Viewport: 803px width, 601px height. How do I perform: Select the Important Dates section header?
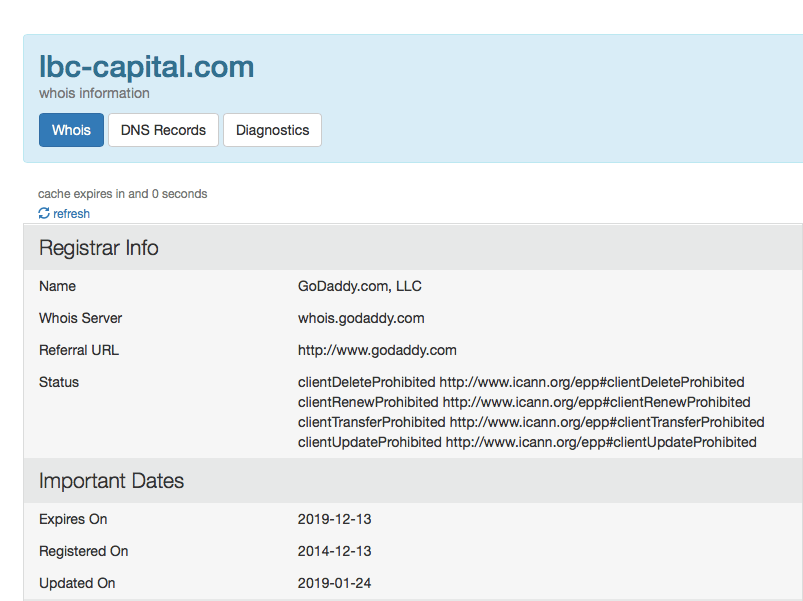[x=111, y=481]
